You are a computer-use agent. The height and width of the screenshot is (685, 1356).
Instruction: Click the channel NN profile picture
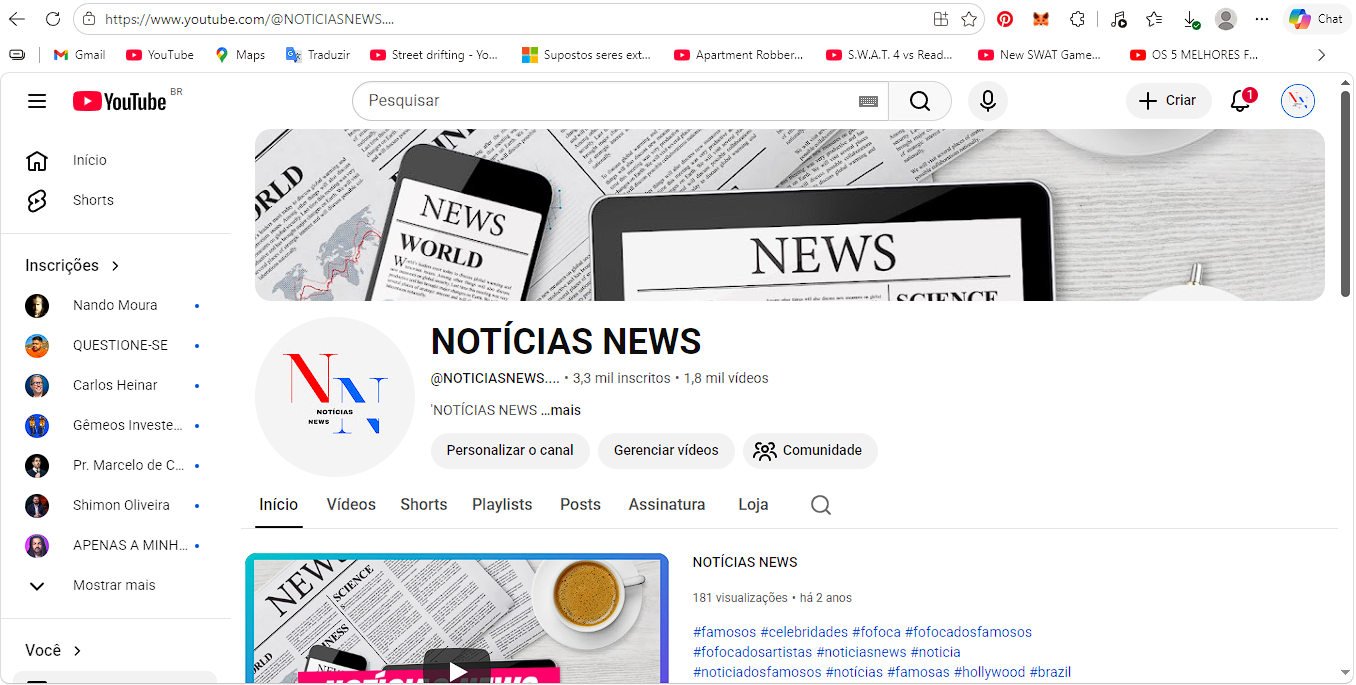tap(335, 397)
